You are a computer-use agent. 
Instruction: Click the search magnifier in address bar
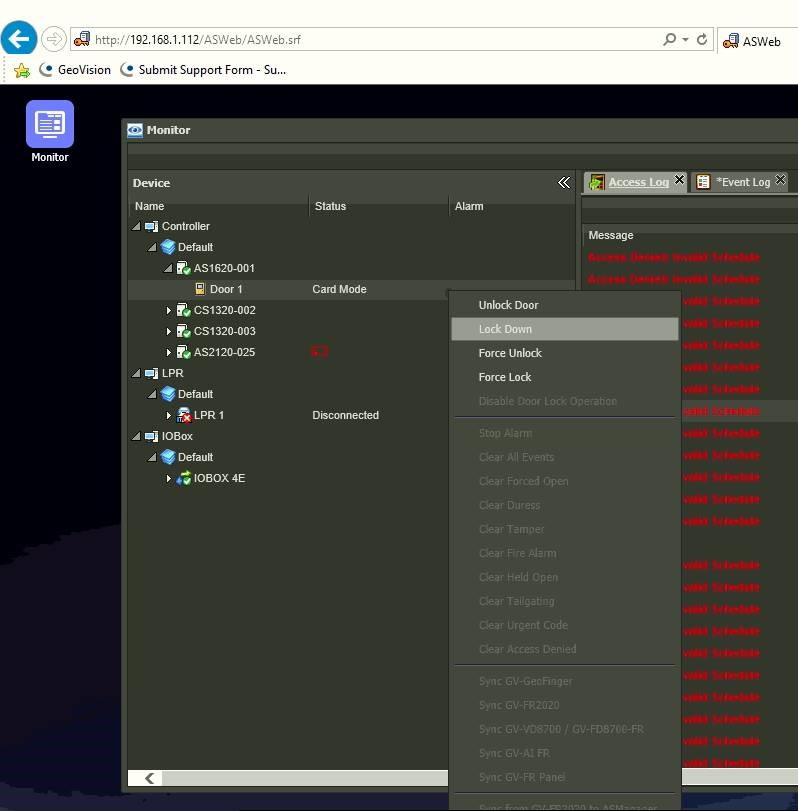(669, 39)
